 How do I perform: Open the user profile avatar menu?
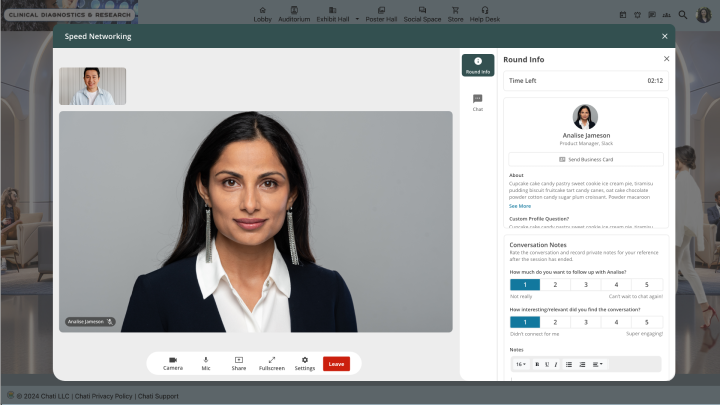pyautogui.click(x=703, y=15)
